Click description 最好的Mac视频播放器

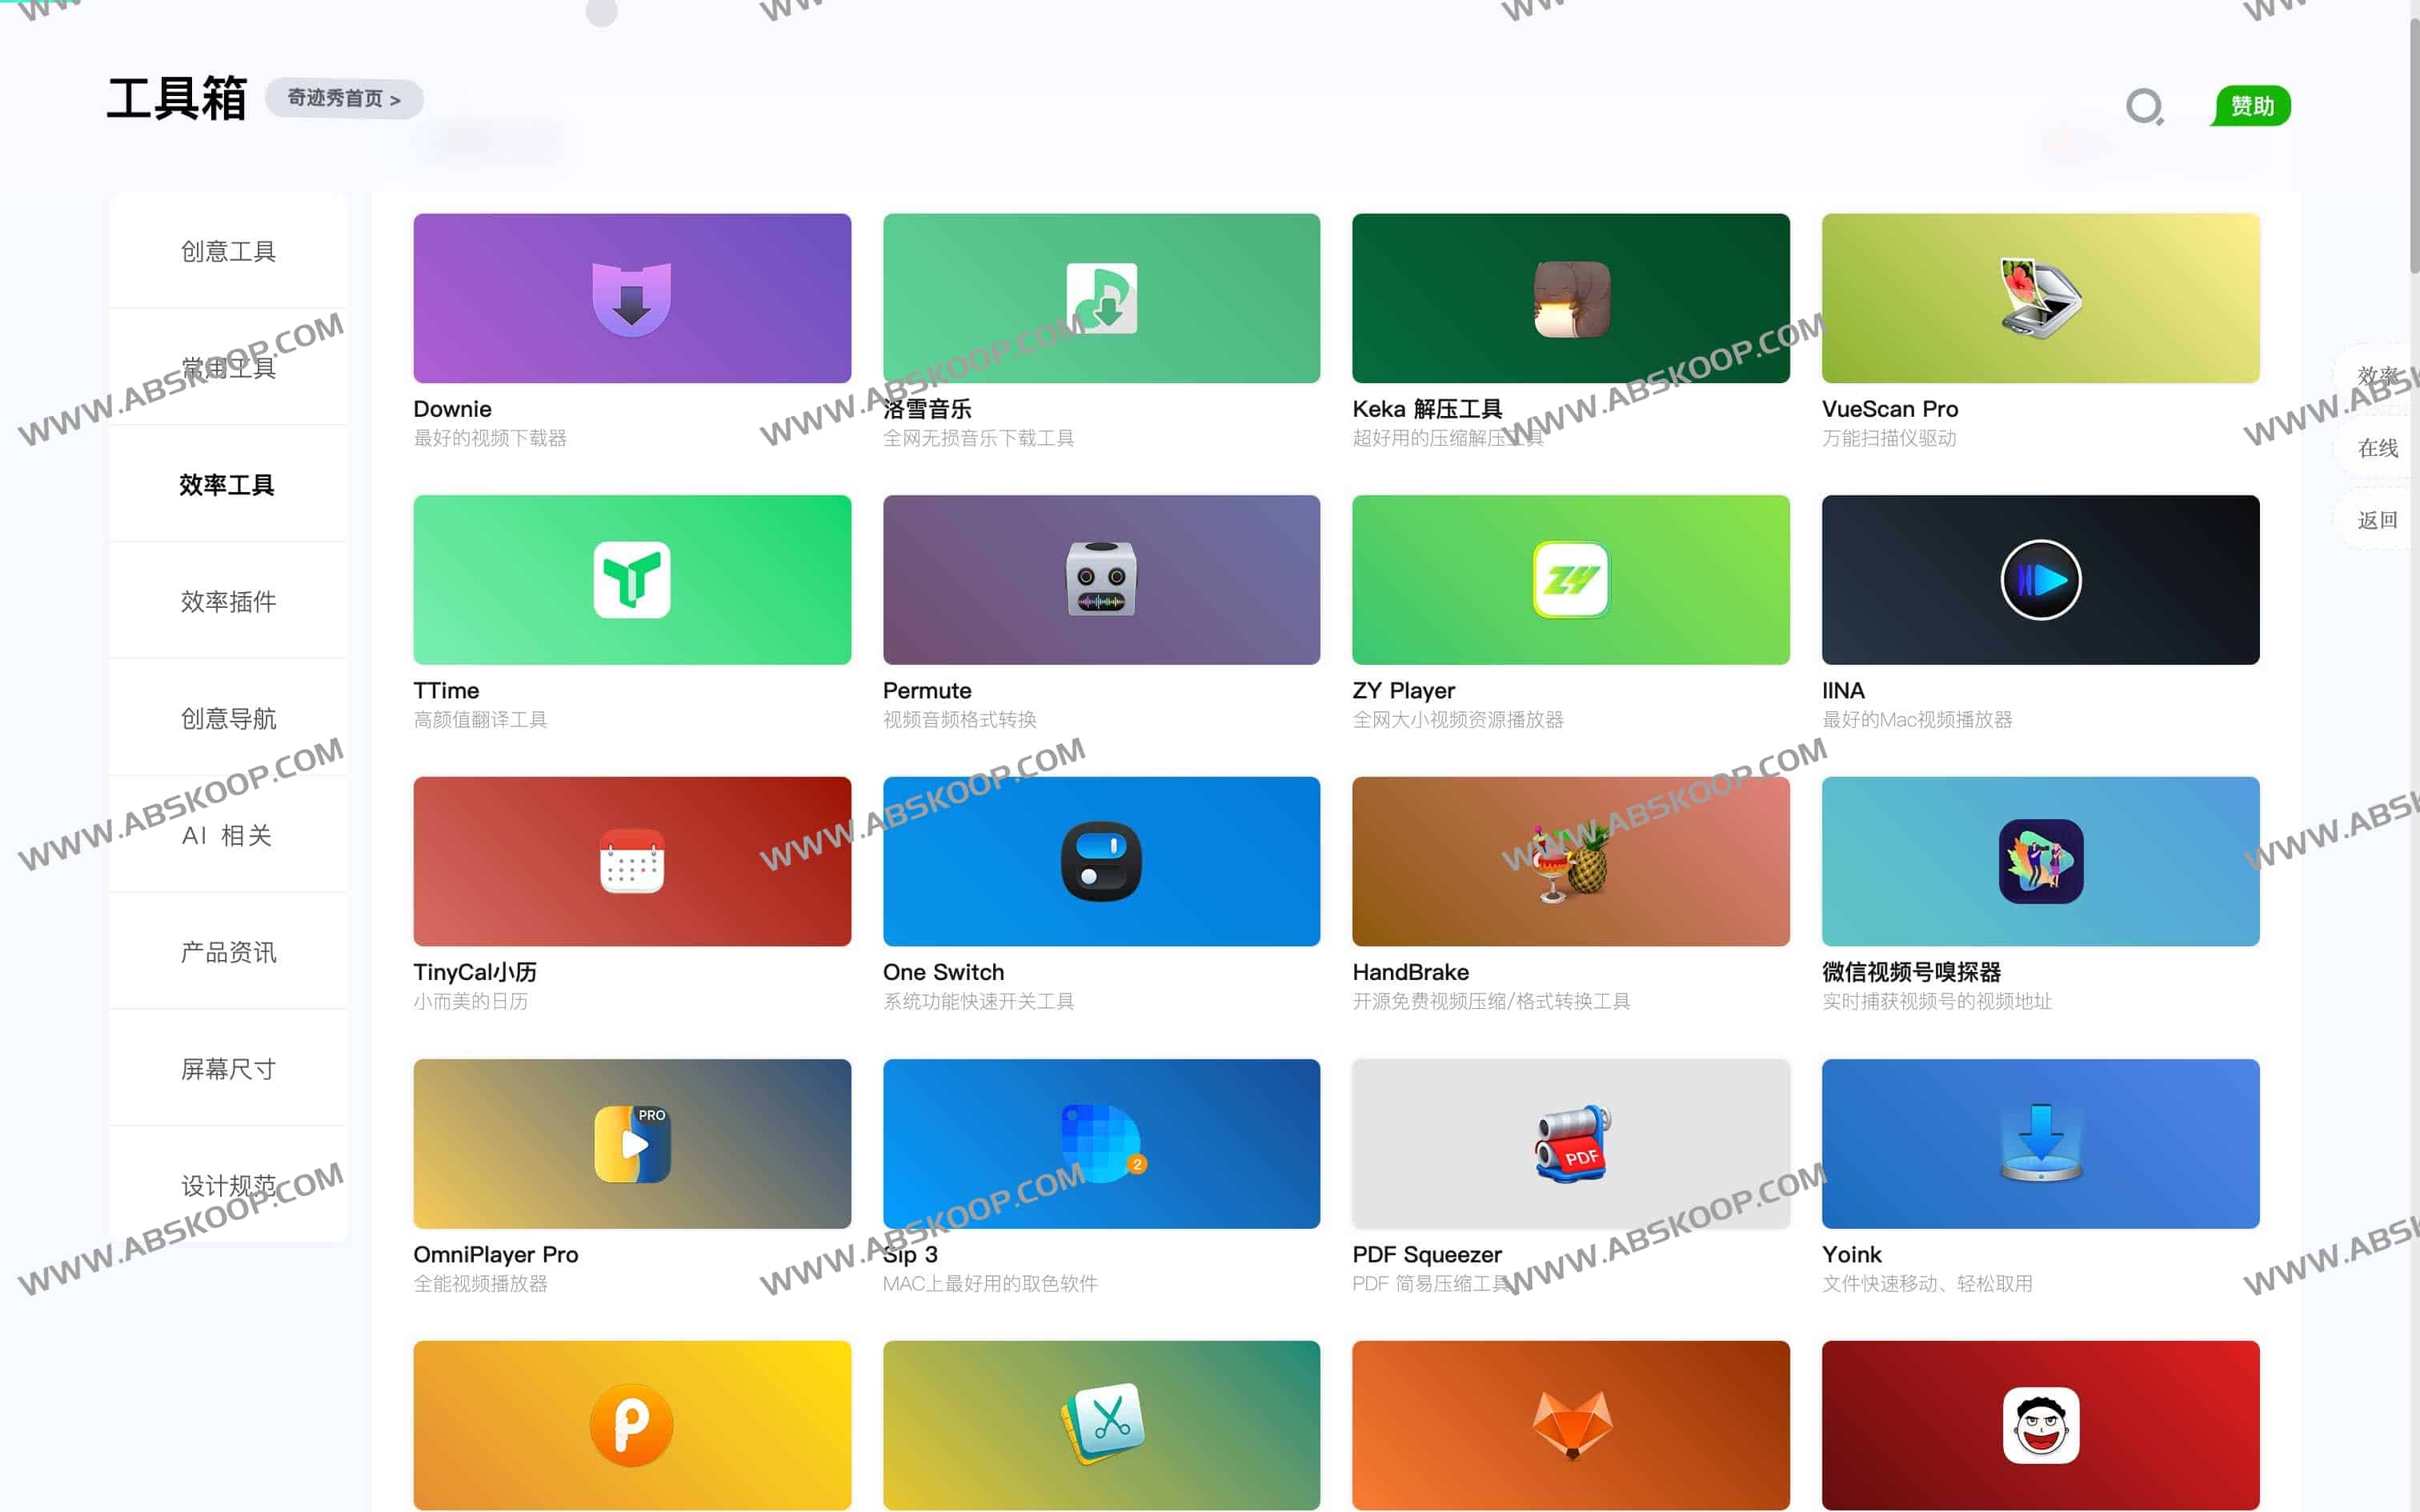tap(1918, 720)
